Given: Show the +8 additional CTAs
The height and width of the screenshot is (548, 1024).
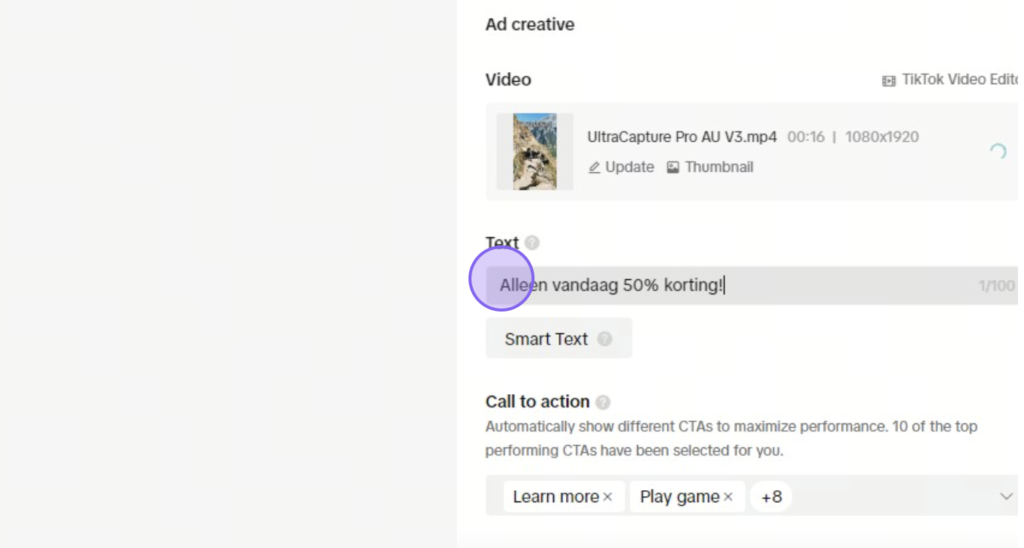Looking at the screenshot, I should tap(771, 497).
